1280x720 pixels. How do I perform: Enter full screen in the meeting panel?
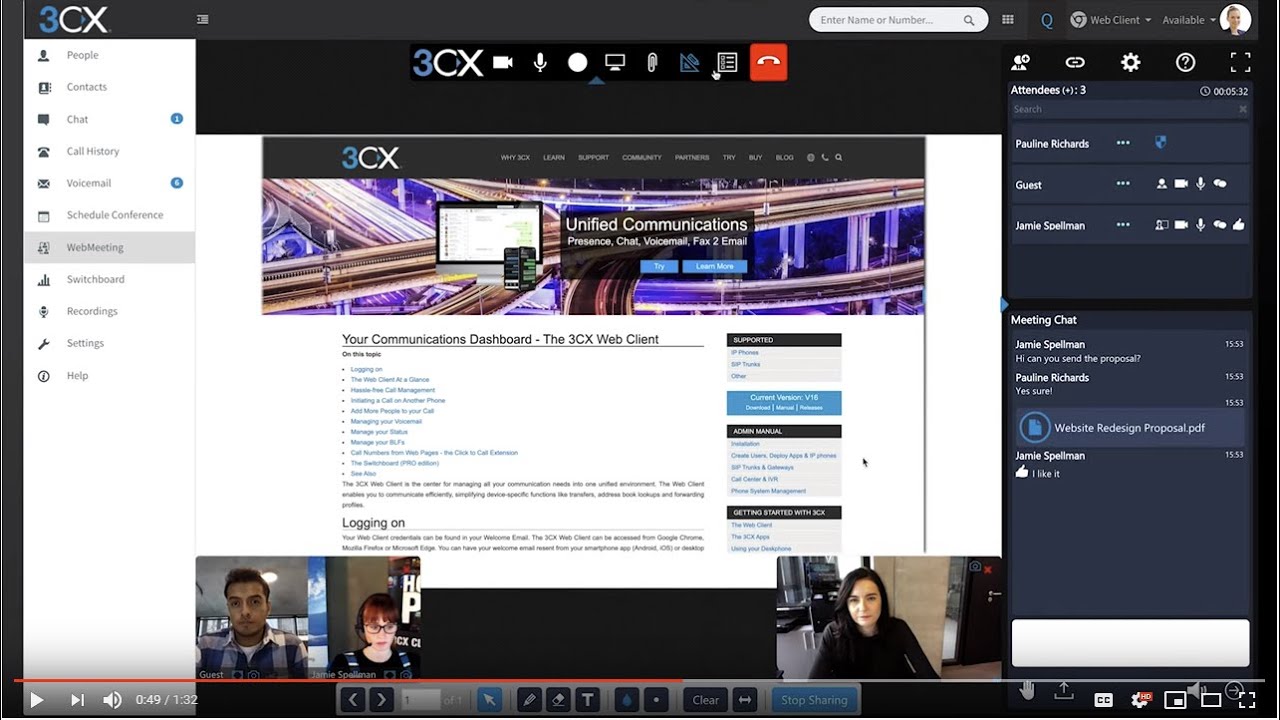point(1240,62)
